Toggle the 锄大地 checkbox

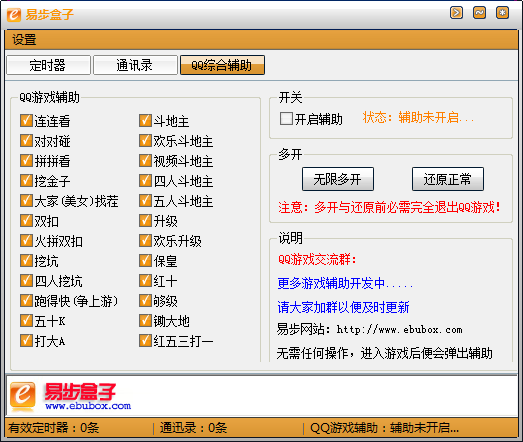[145, 321]
